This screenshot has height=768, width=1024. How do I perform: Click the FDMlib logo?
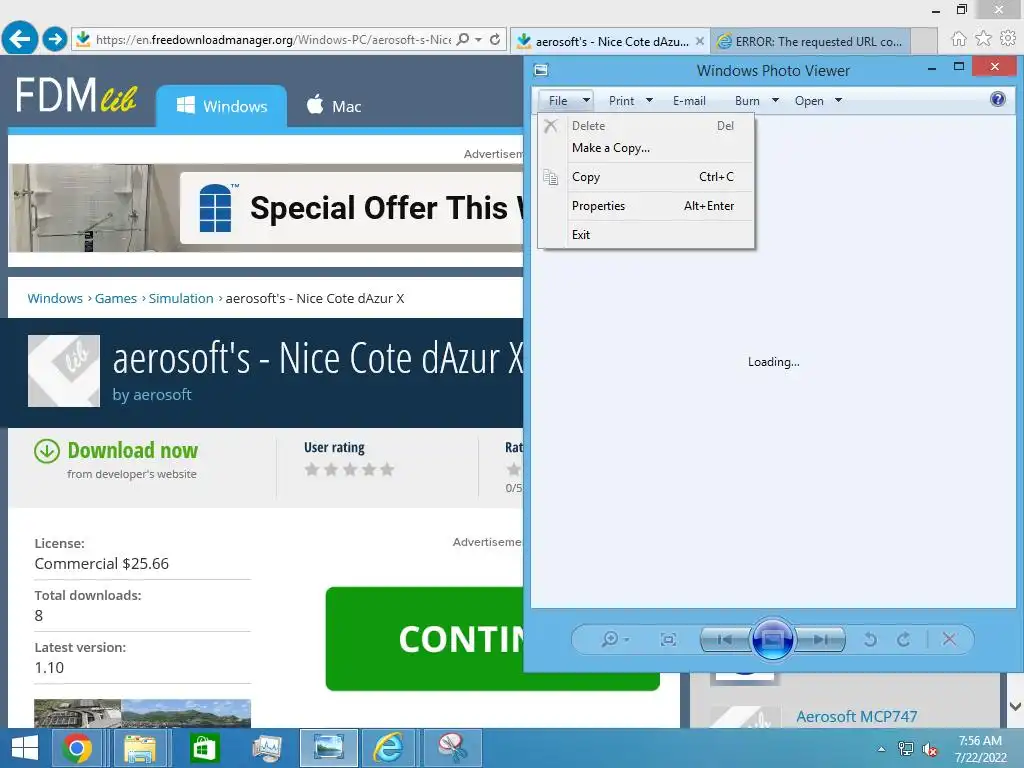(x=76, y=95)
